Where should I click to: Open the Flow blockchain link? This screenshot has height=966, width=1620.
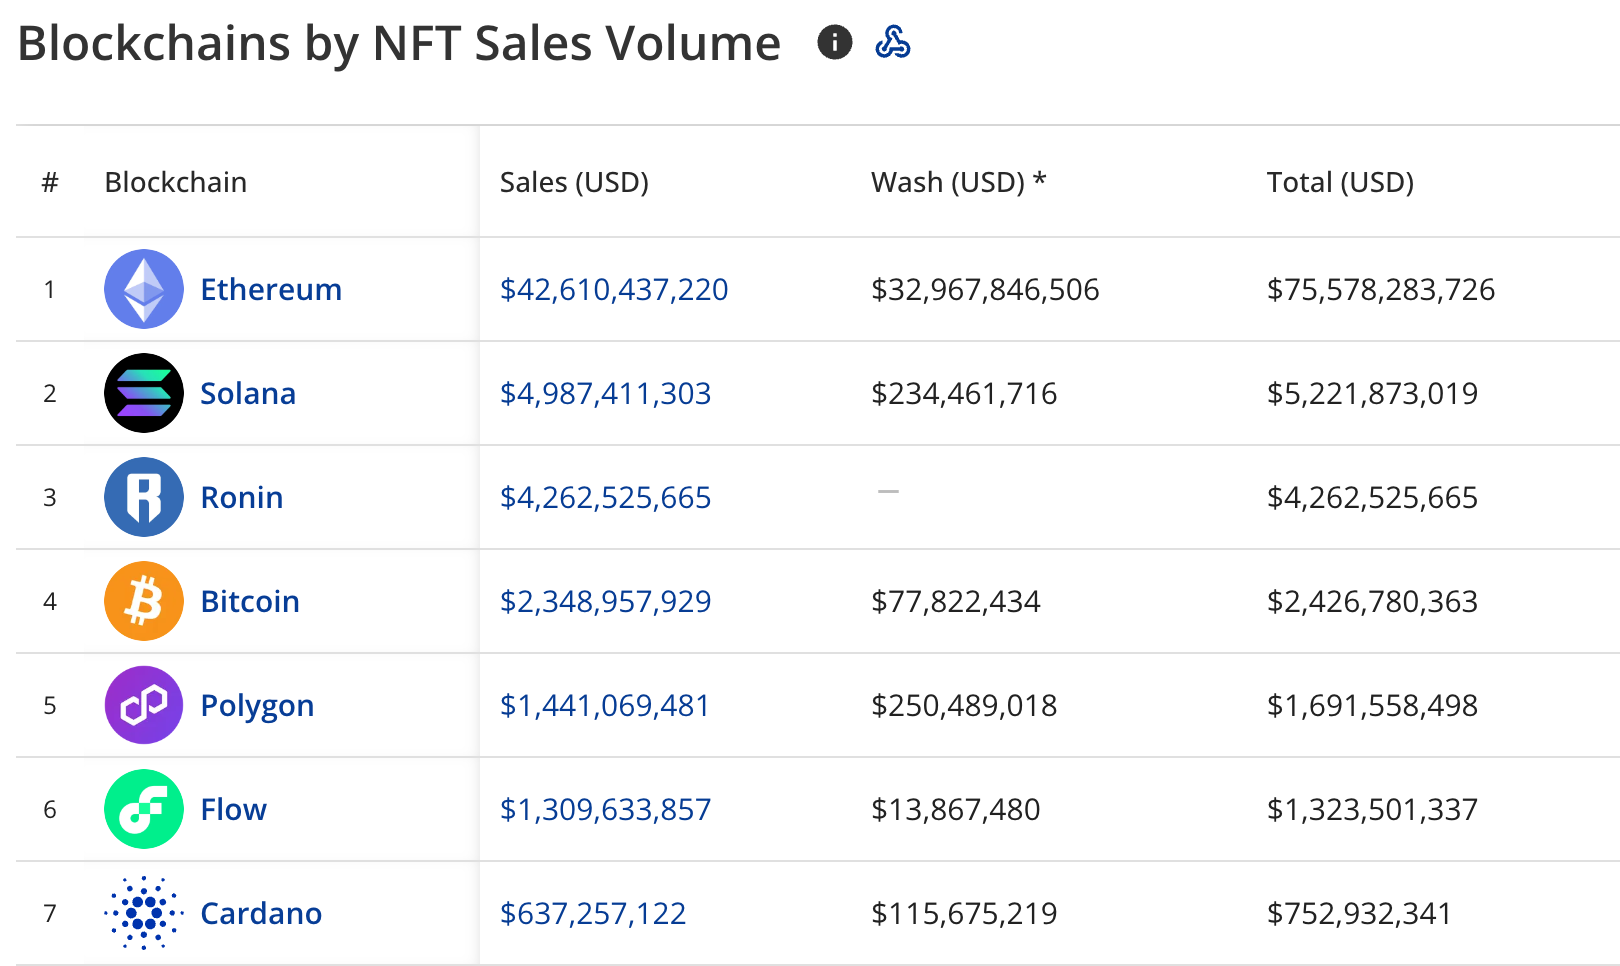coord(234,809)
